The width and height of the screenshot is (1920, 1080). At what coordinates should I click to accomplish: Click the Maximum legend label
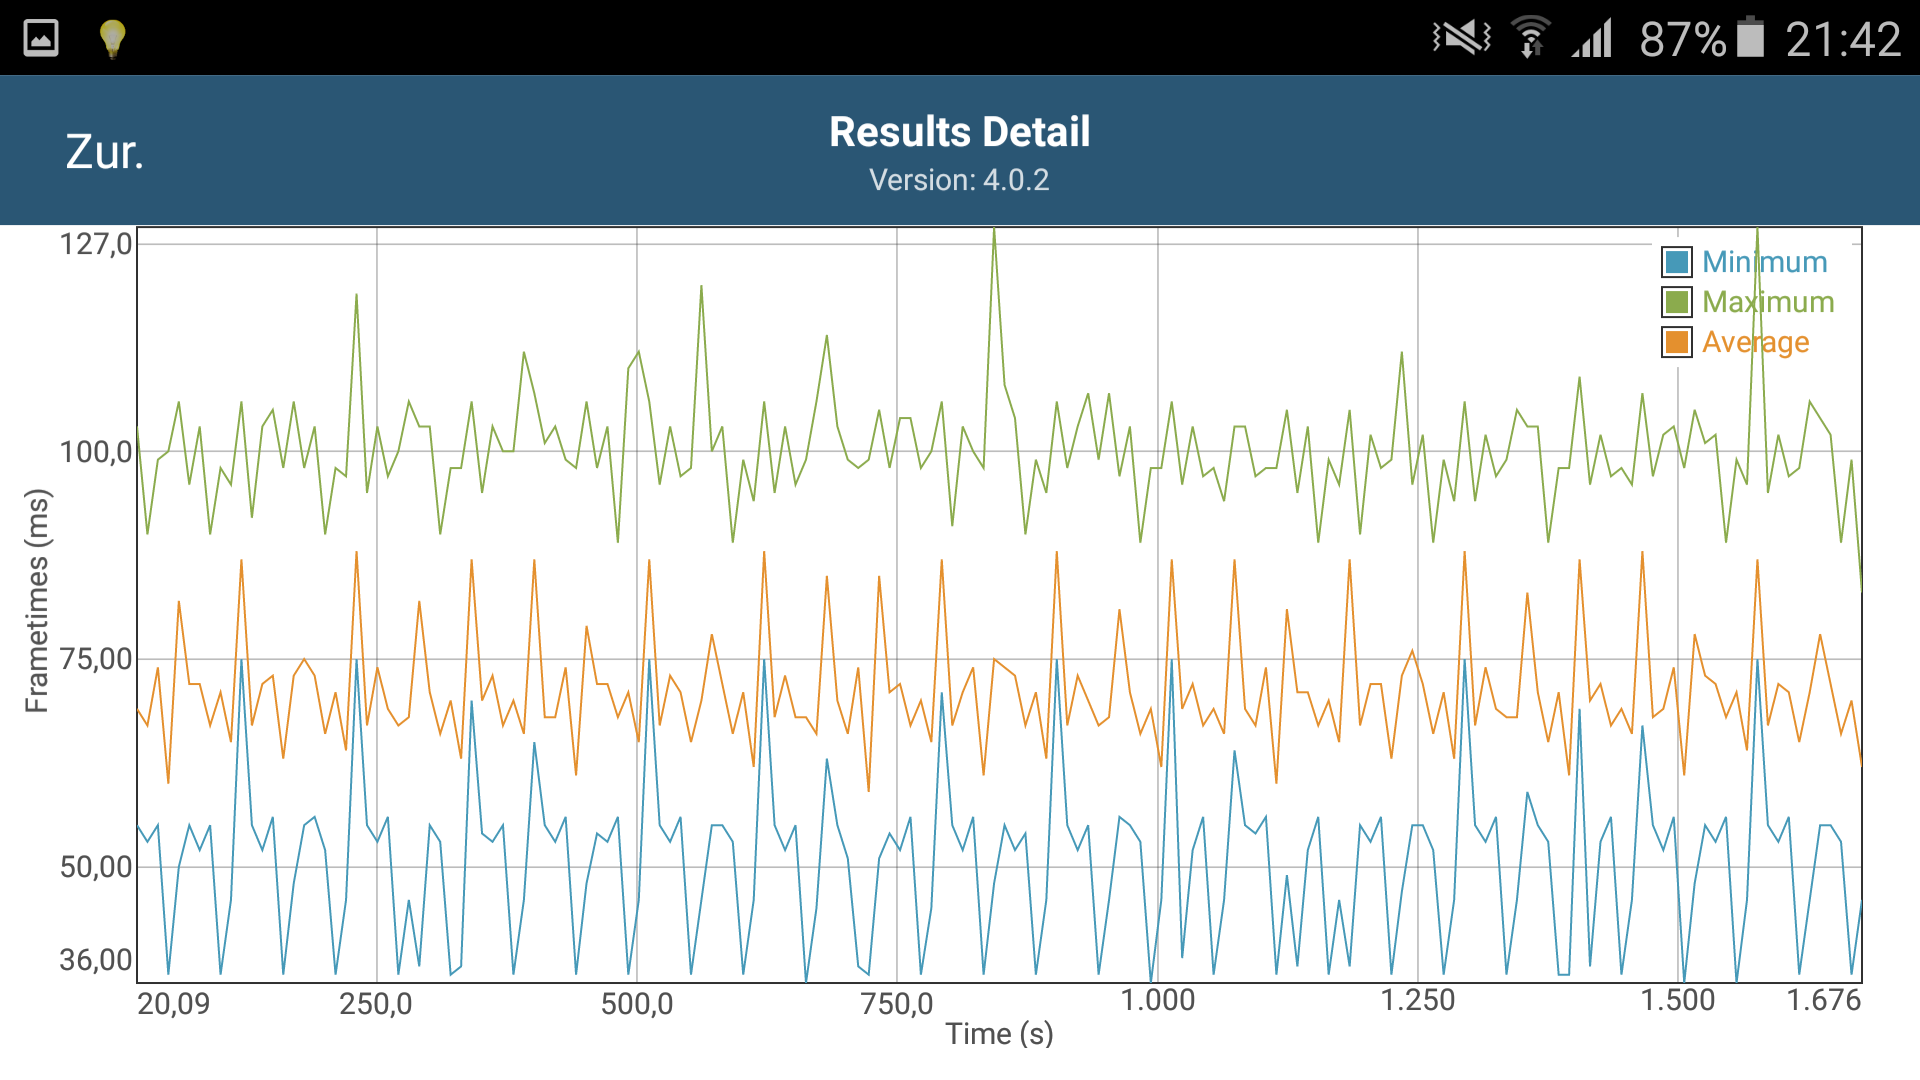pos(1768,302)
